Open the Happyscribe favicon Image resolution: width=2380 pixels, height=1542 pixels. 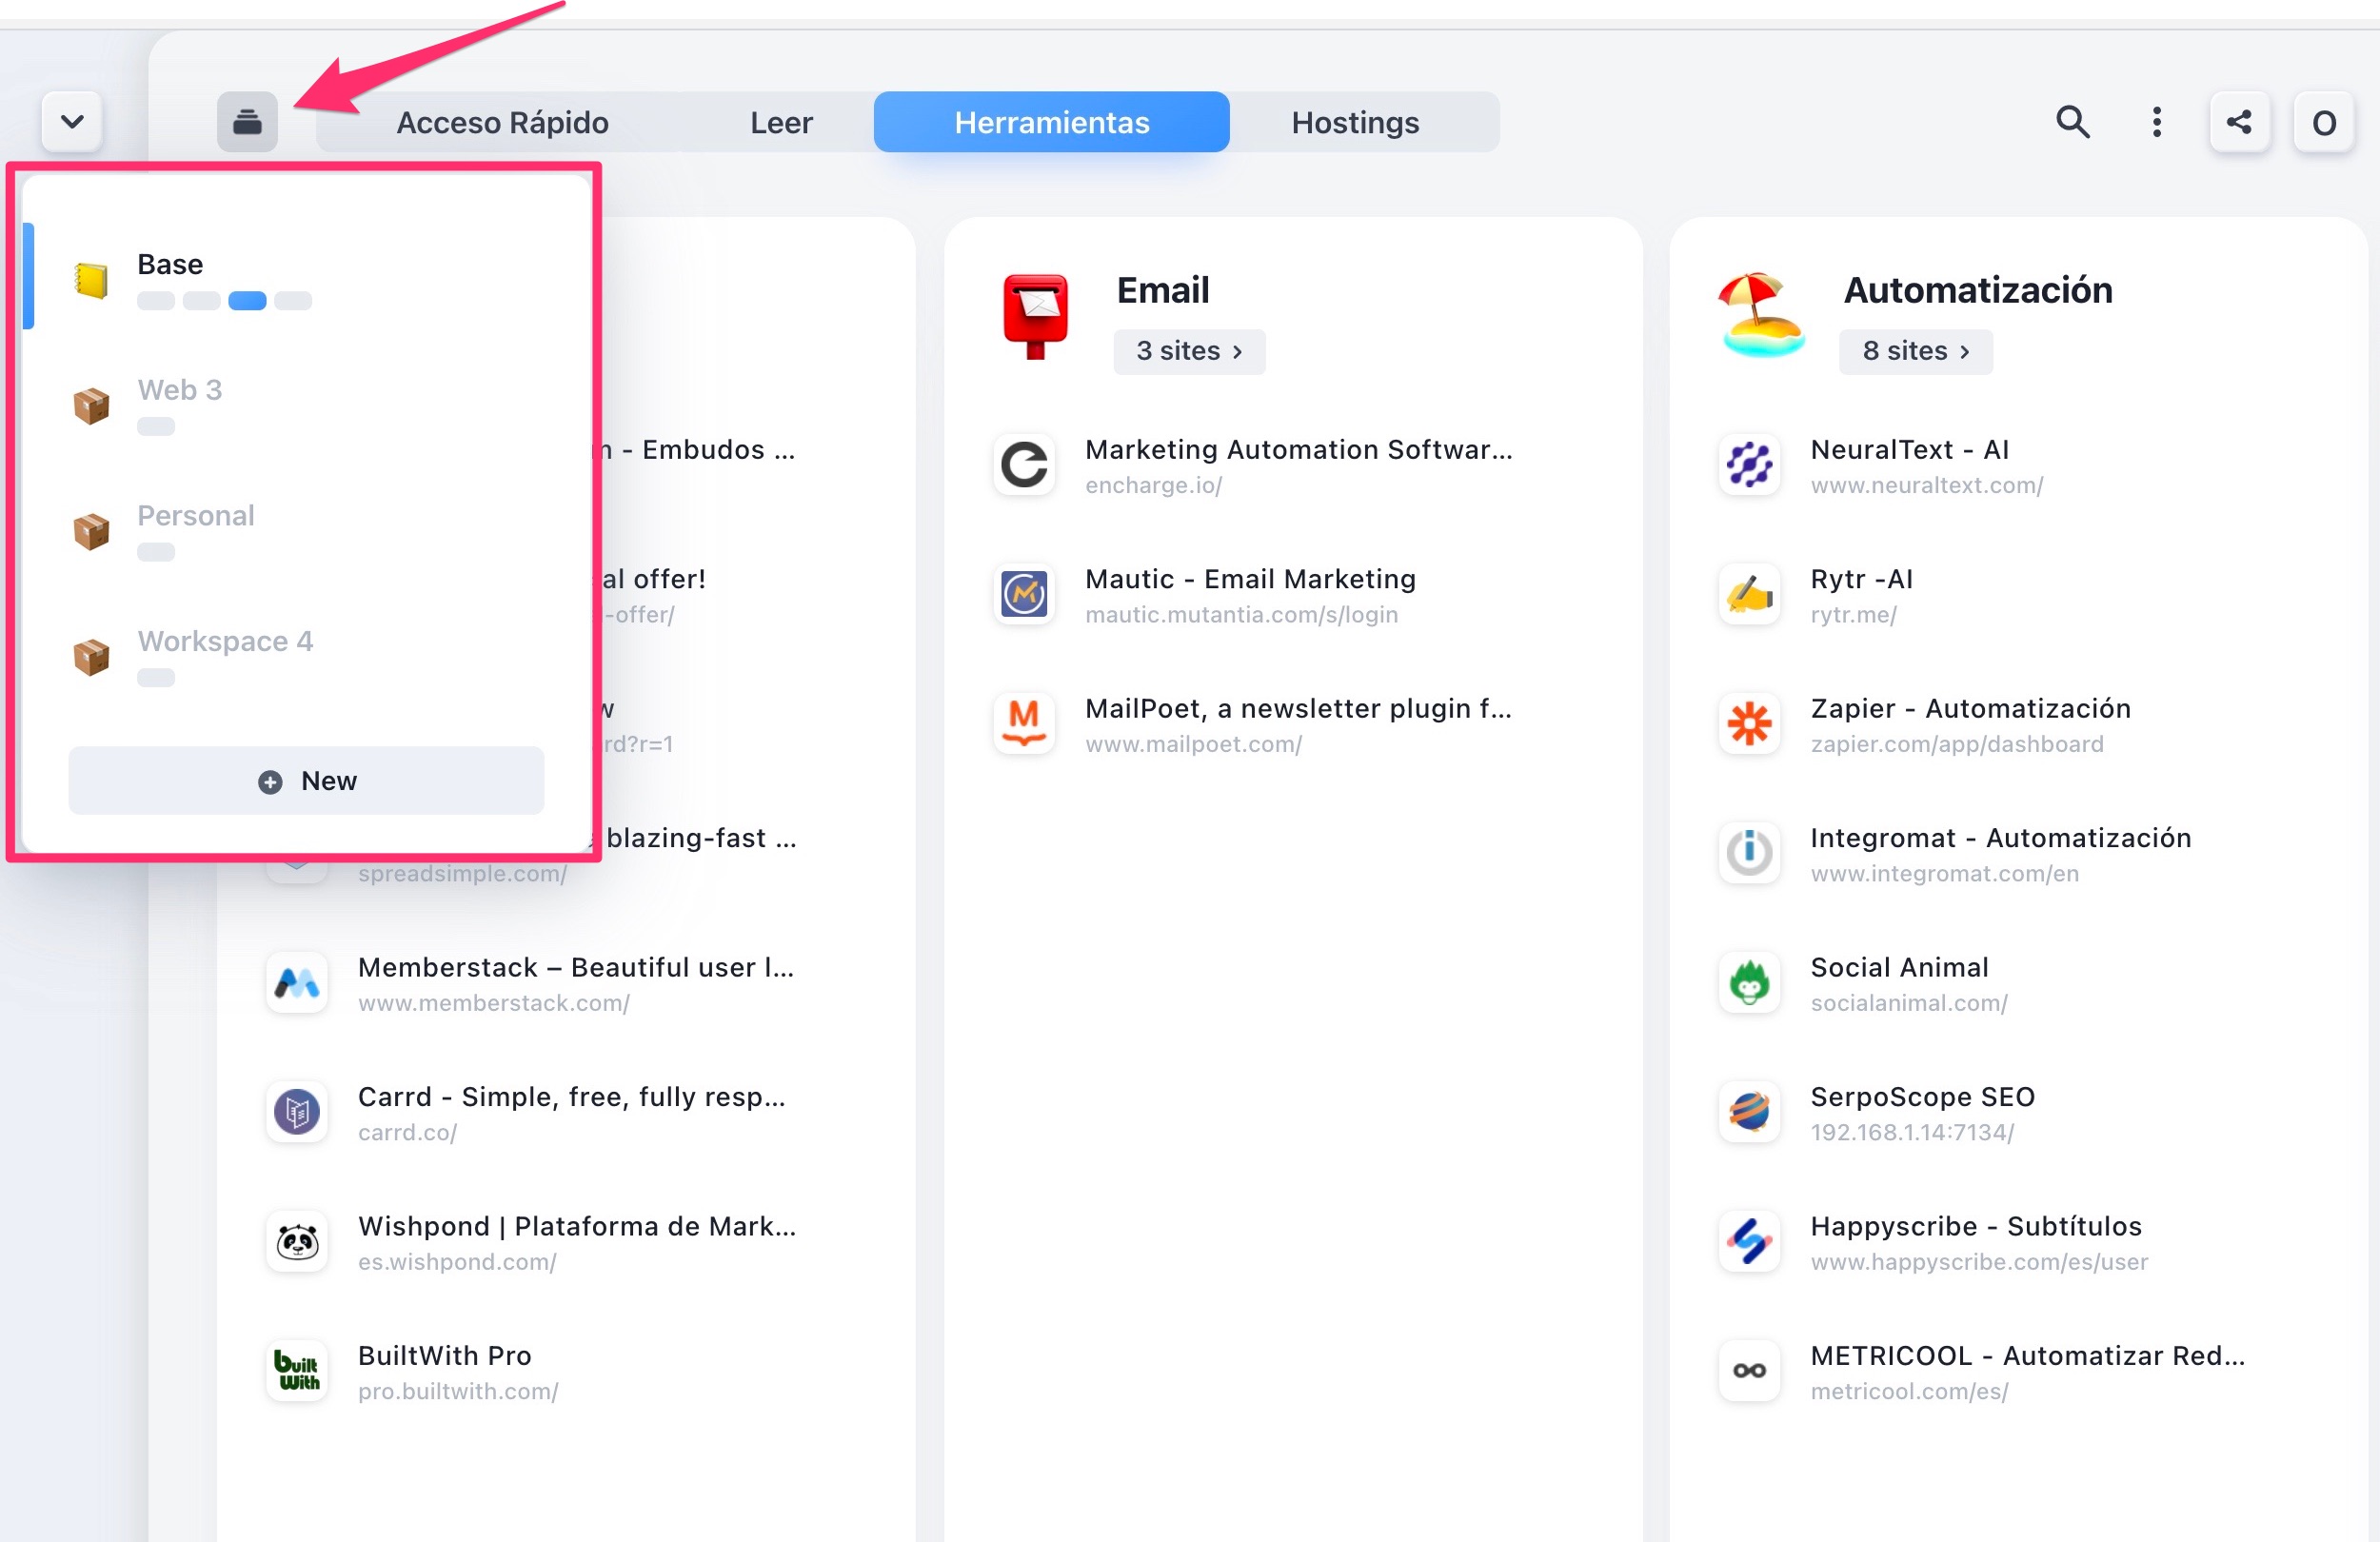[1749, 1241]
